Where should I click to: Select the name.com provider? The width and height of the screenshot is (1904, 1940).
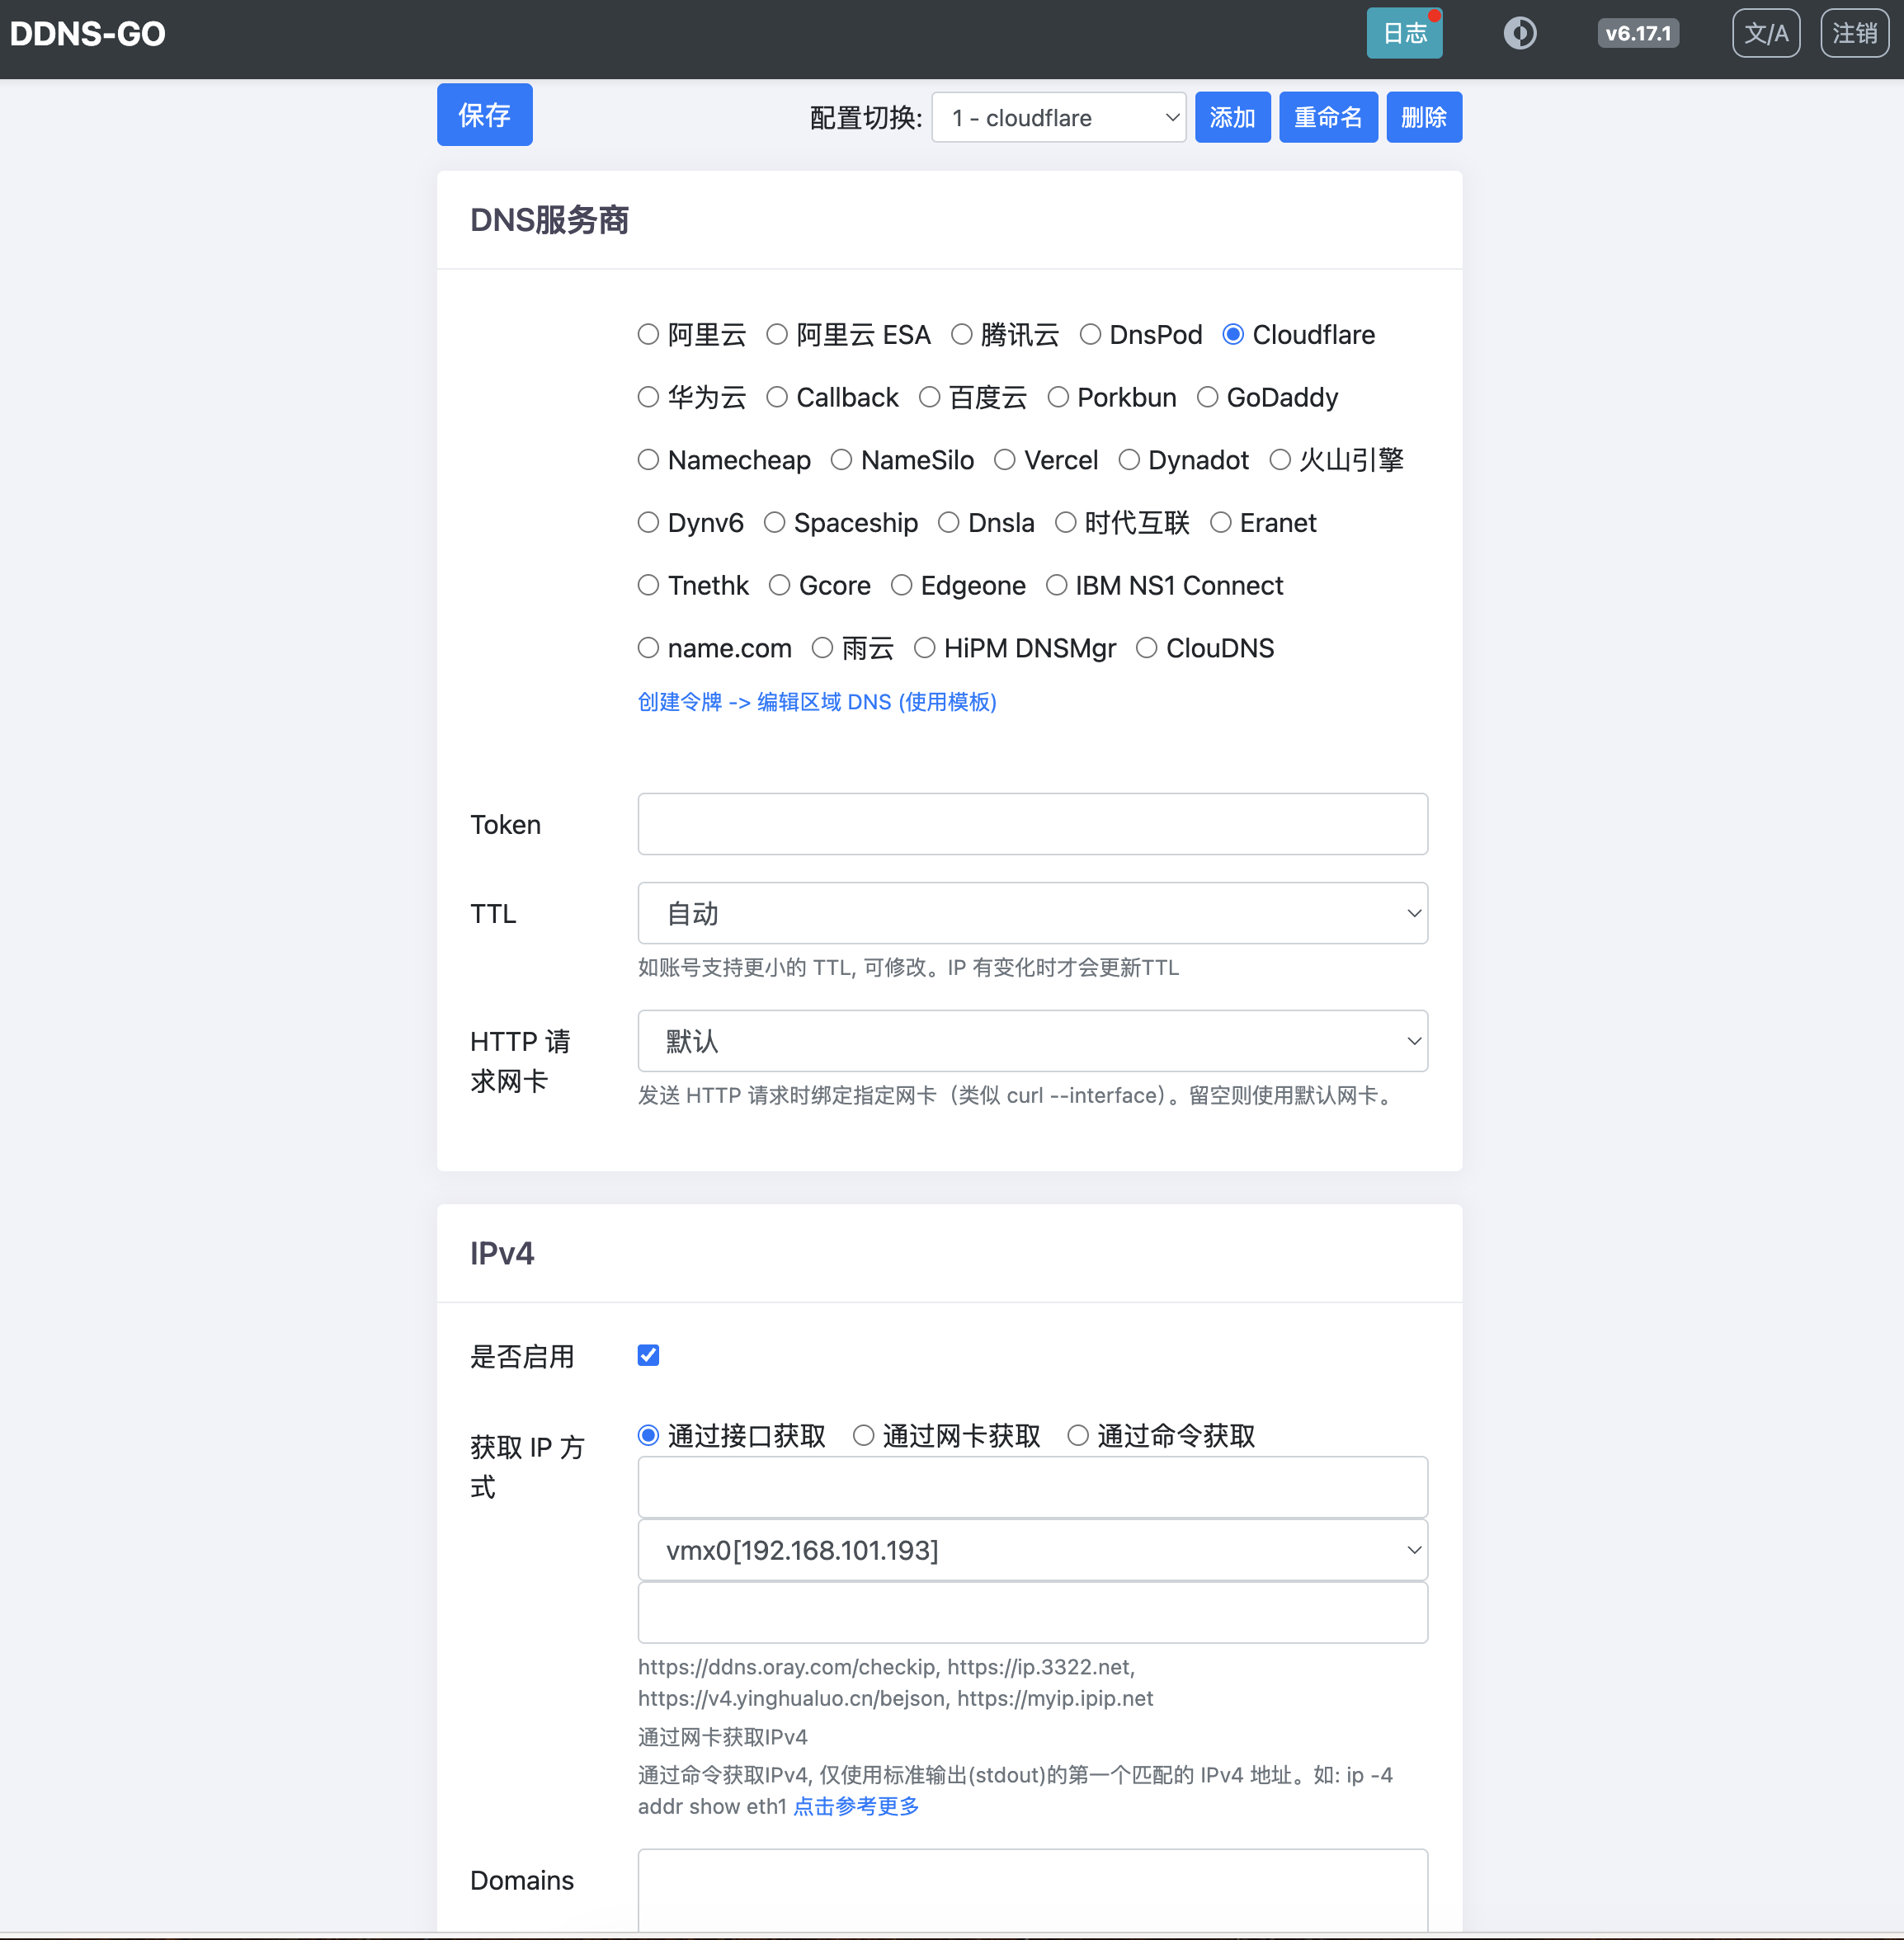pos(648,648)
